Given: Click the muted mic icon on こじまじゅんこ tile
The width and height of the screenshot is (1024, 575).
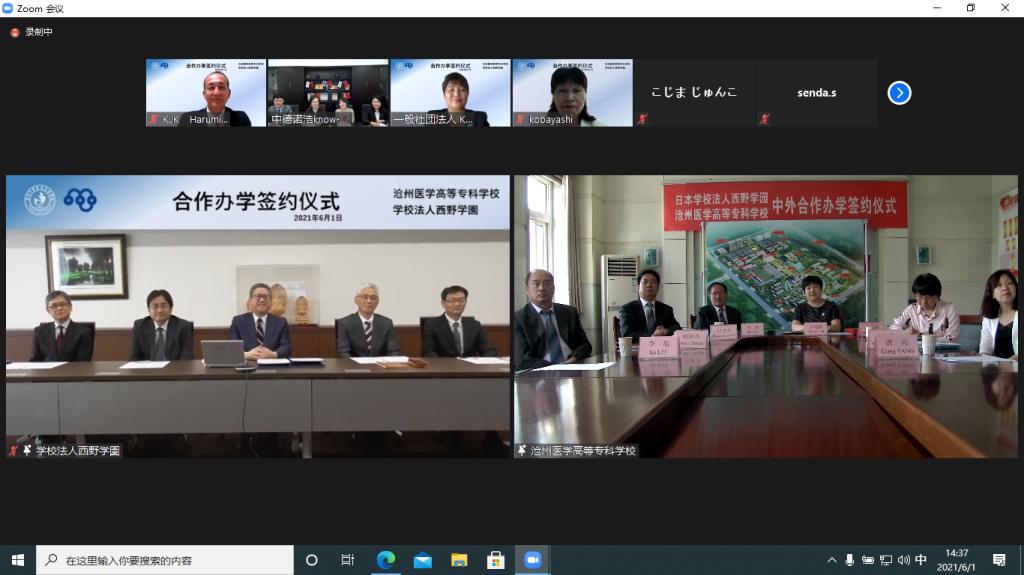Looking at the screenshot, I should 642,119.
